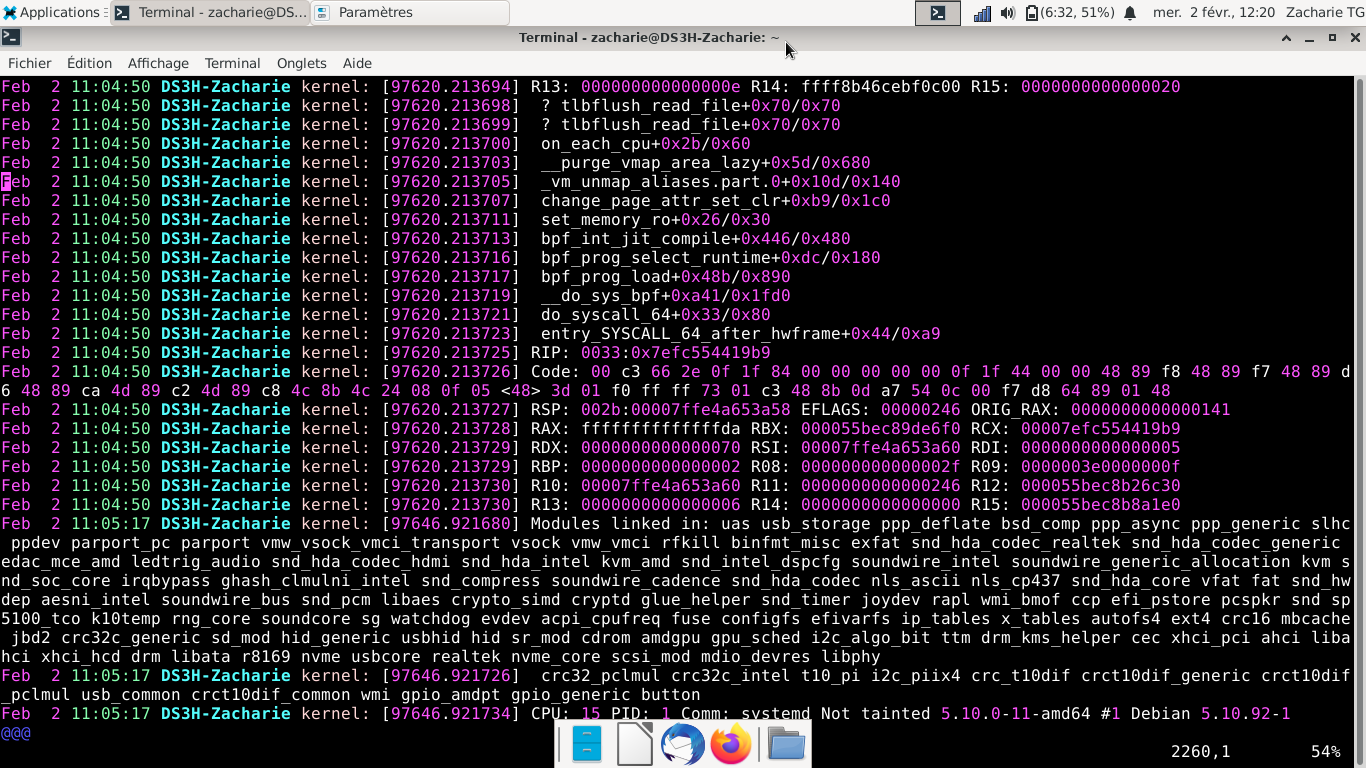Screen dimensions: 1366x768
Task: Open the Affichage menu
Action: (x=158, y=63)
